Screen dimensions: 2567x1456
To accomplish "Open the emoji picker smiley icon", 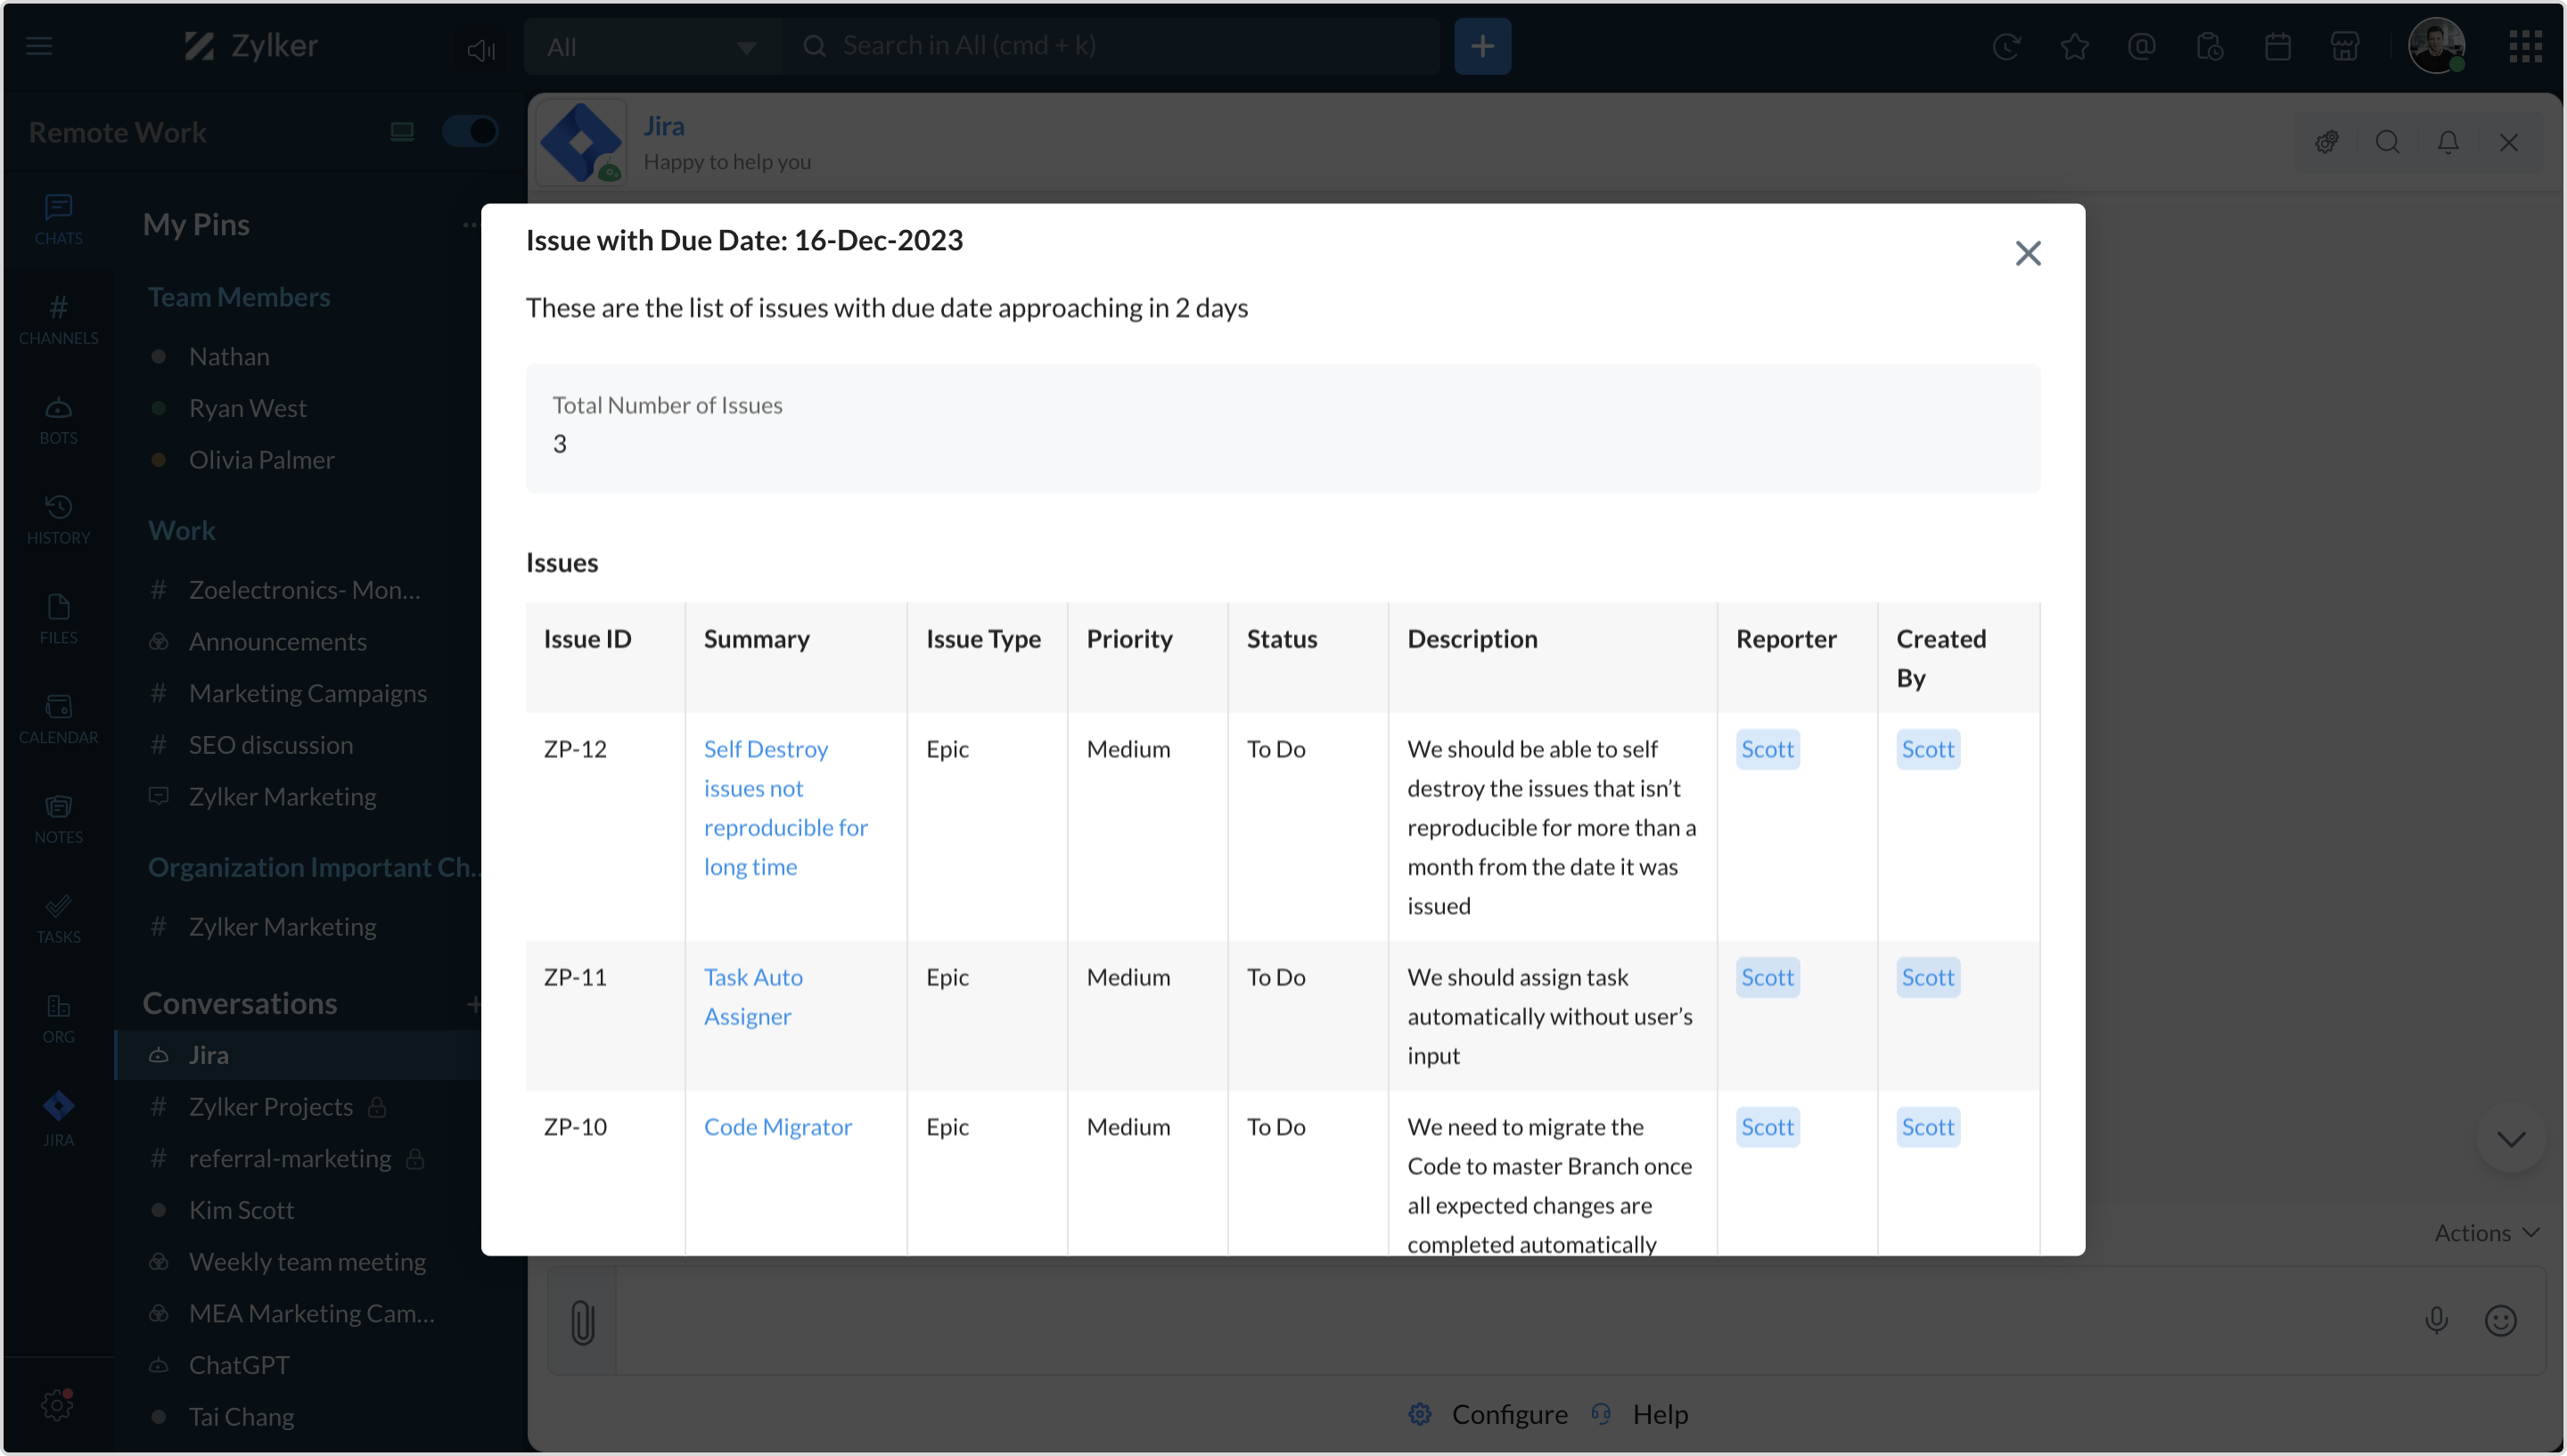I will coord(2500,1321).
